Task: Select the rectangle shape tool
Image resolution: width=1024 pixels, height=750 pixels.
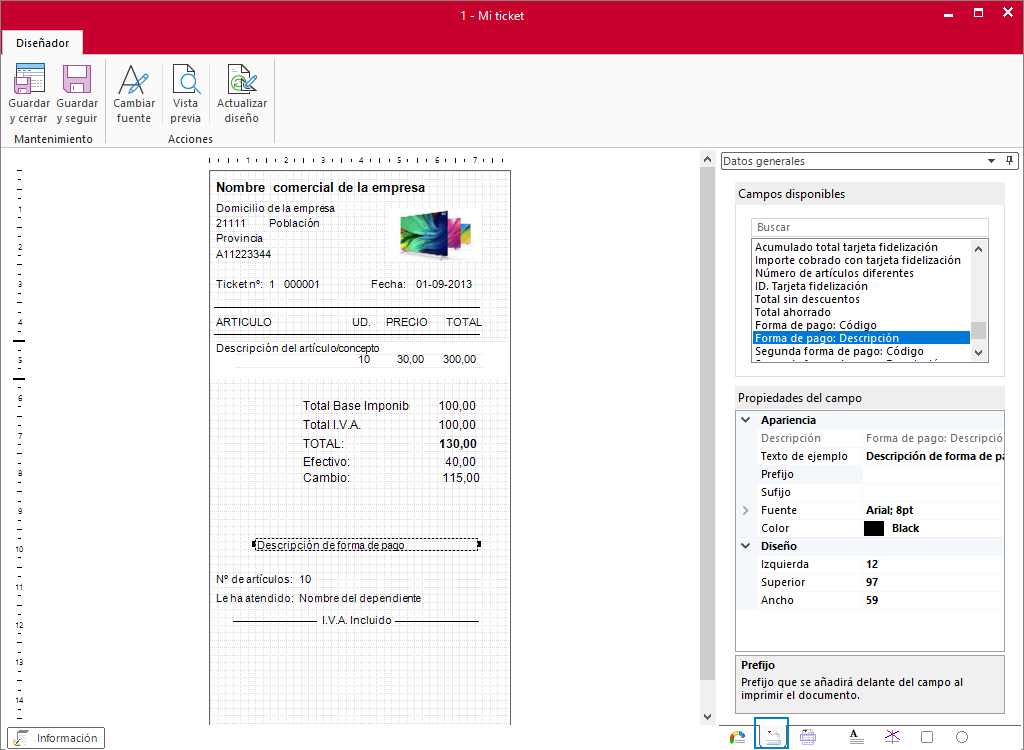Action: coord(927,738)
